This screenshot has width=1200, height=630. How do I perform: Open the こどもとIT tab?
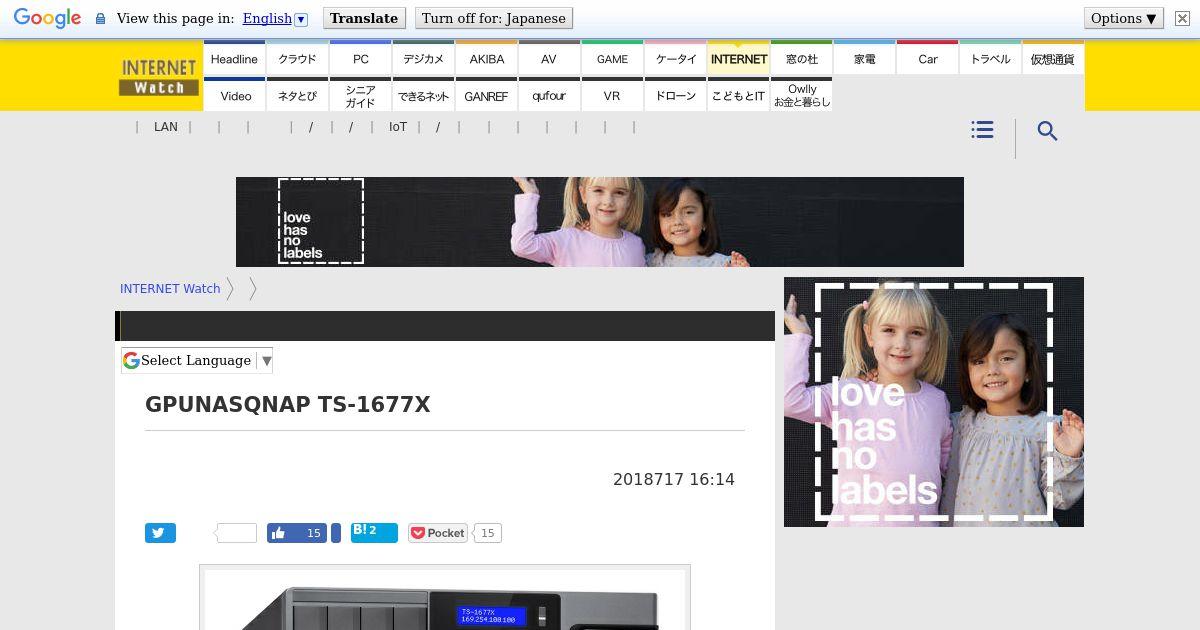[x=738, y=95]
